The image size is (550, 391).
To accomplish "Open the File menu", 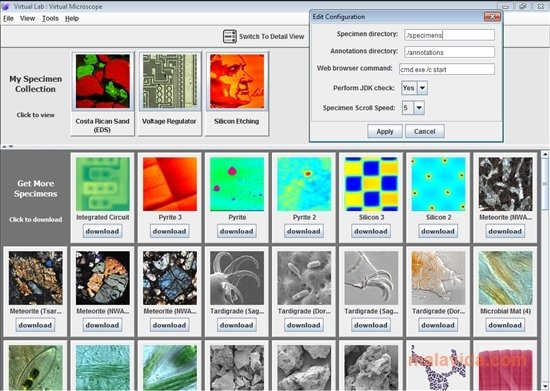I will [x=8, y=19].
